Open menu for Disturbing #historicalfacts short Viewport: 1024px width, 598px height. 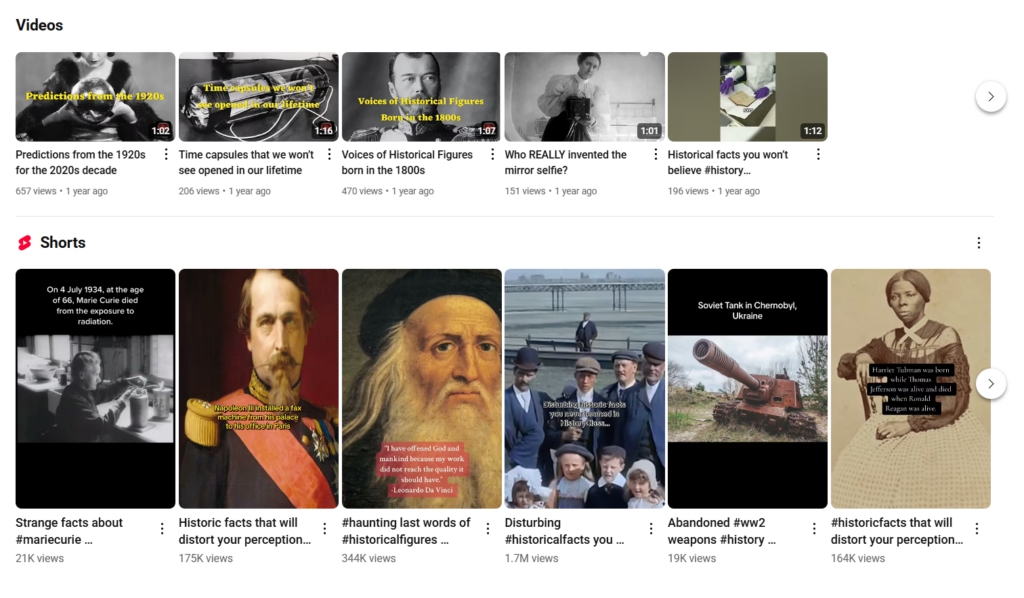point(650,529)
